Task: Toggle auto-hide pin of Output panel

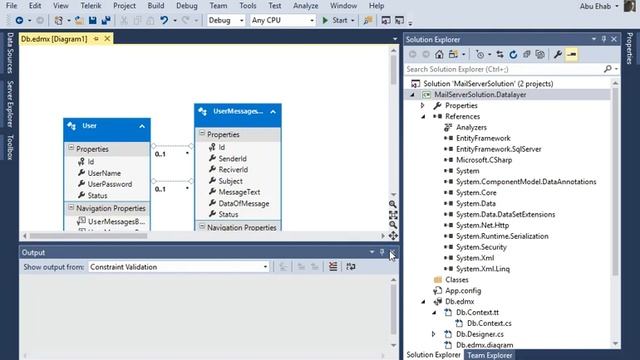Action: [382, 252]
